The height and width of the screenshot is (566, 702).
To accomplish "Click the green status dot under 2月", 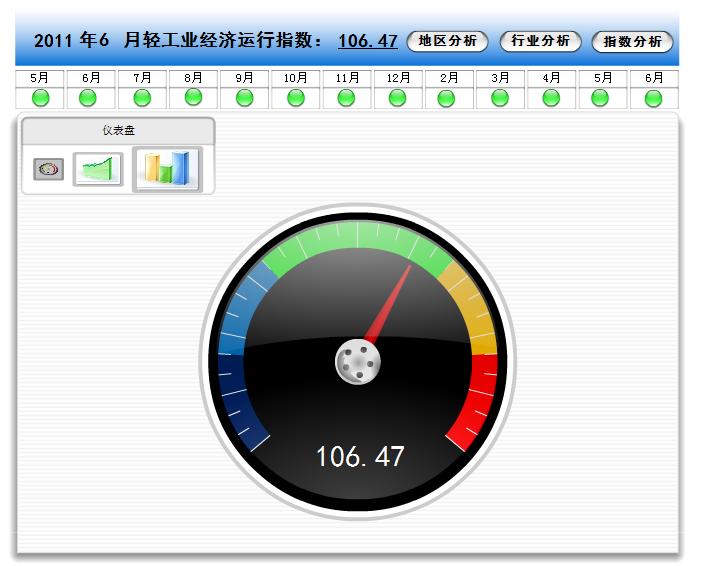I will click(x=447, y=97).
